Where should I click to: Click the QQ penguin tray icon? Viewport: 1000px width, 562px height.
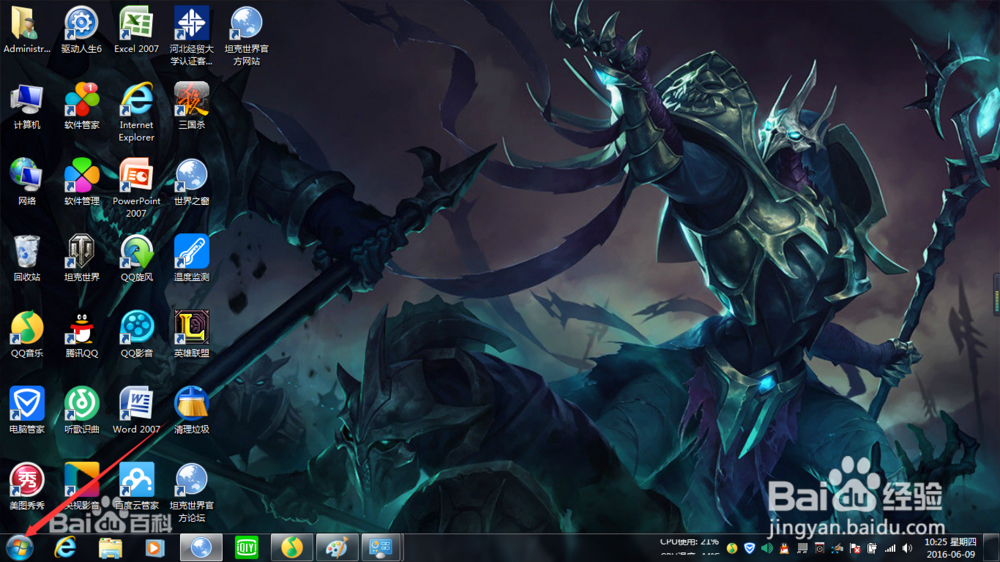click(784, 548)
